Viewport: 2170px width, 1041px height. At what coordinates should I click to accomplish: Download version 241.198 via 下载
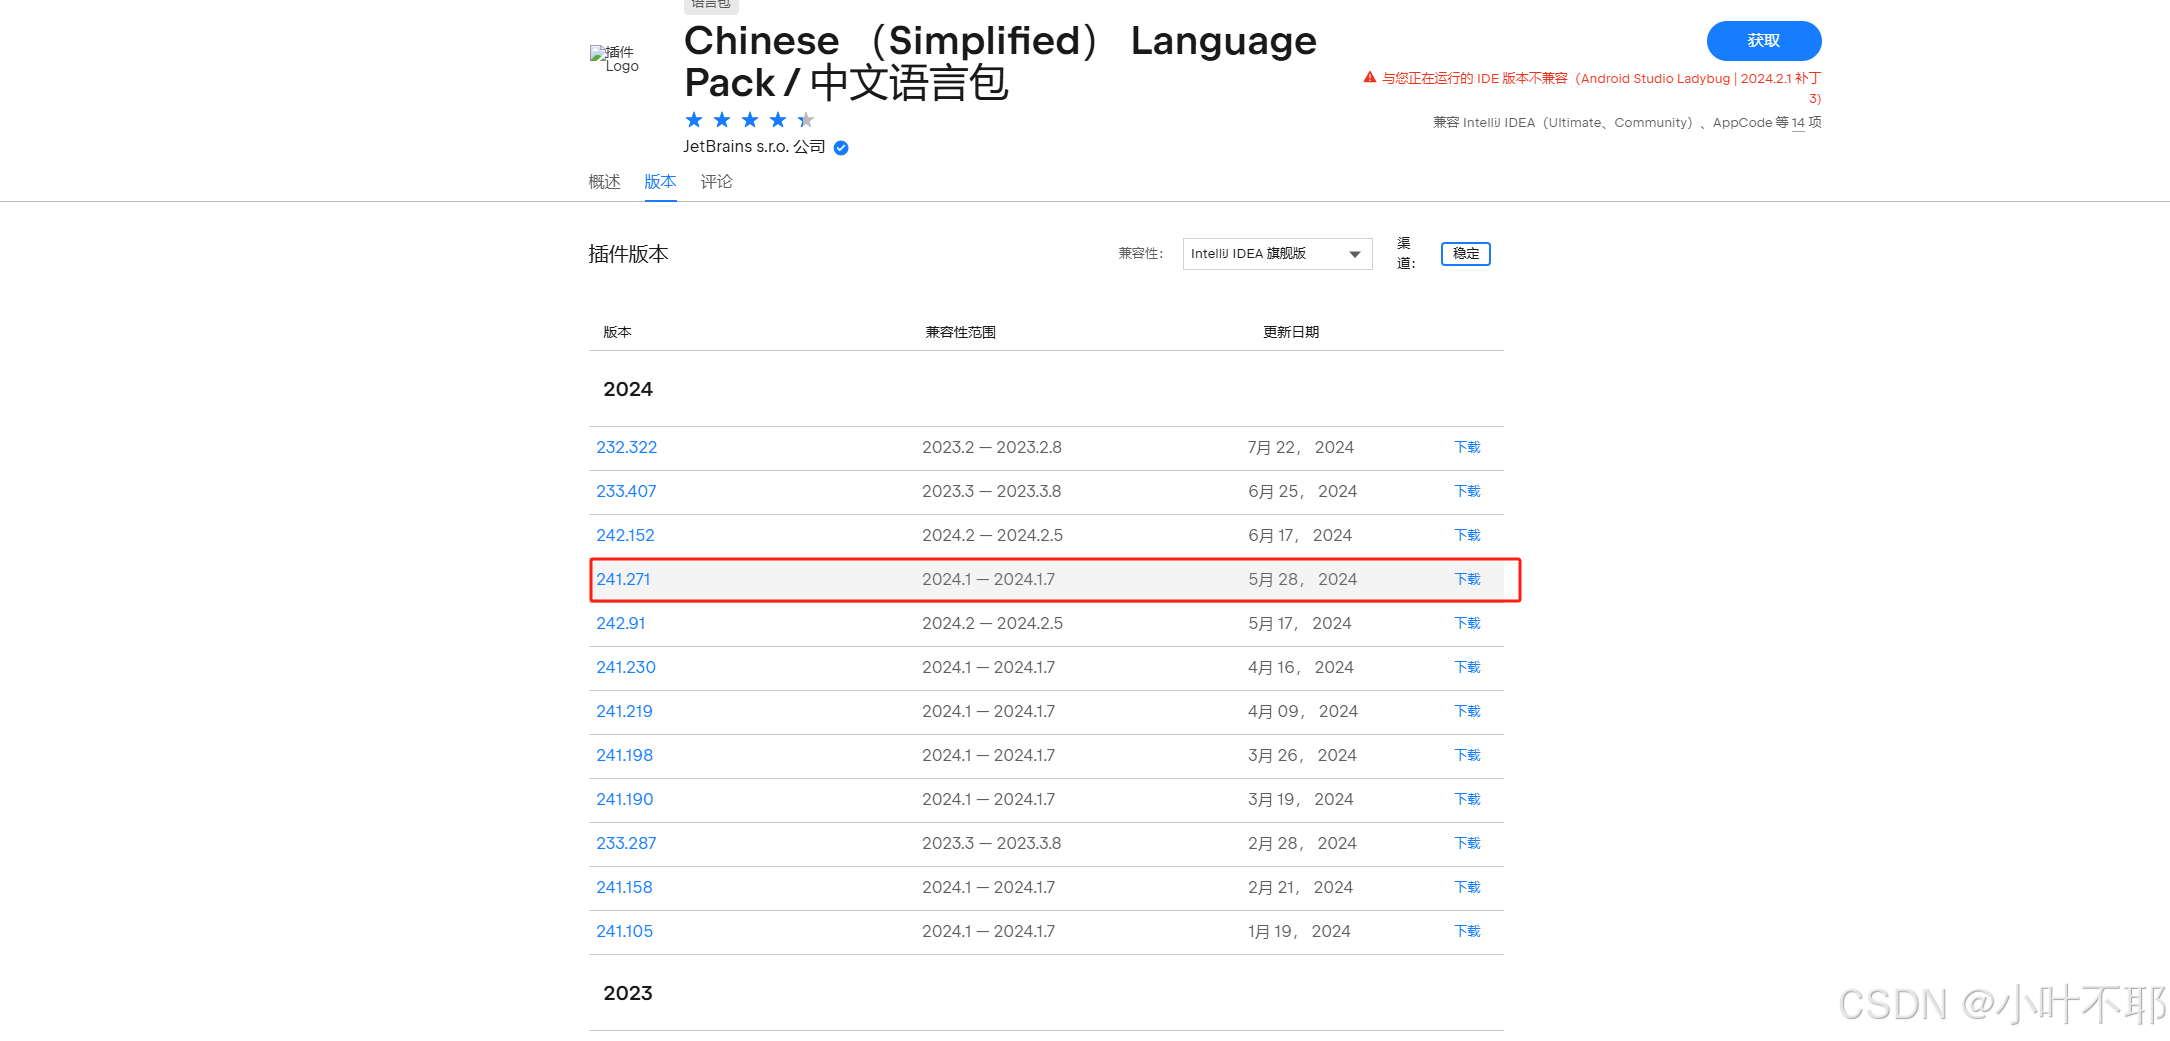[1467, 756]
